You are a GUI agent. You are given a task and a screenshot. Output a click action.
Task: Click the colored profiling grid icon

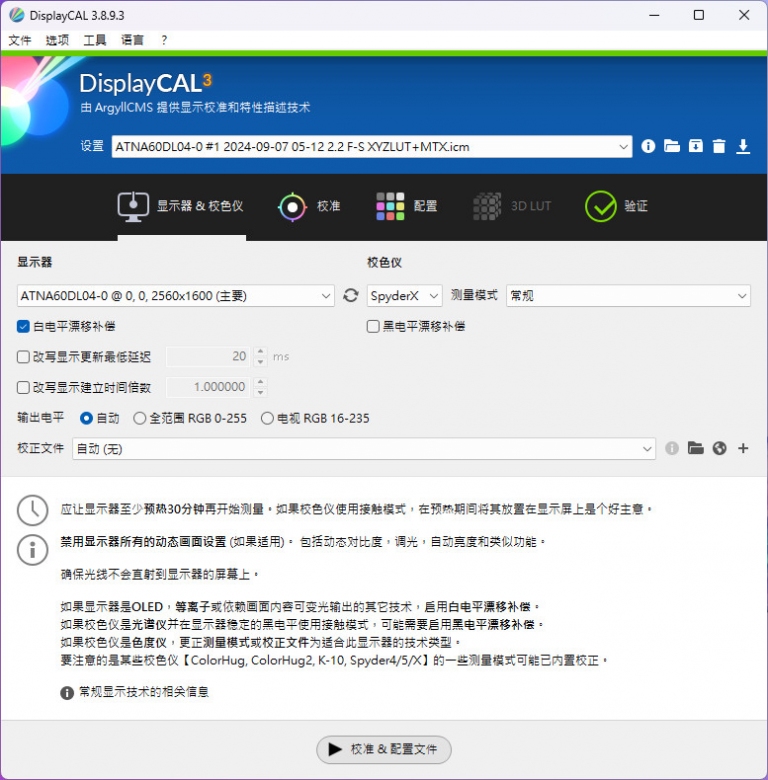click(390, 206)
